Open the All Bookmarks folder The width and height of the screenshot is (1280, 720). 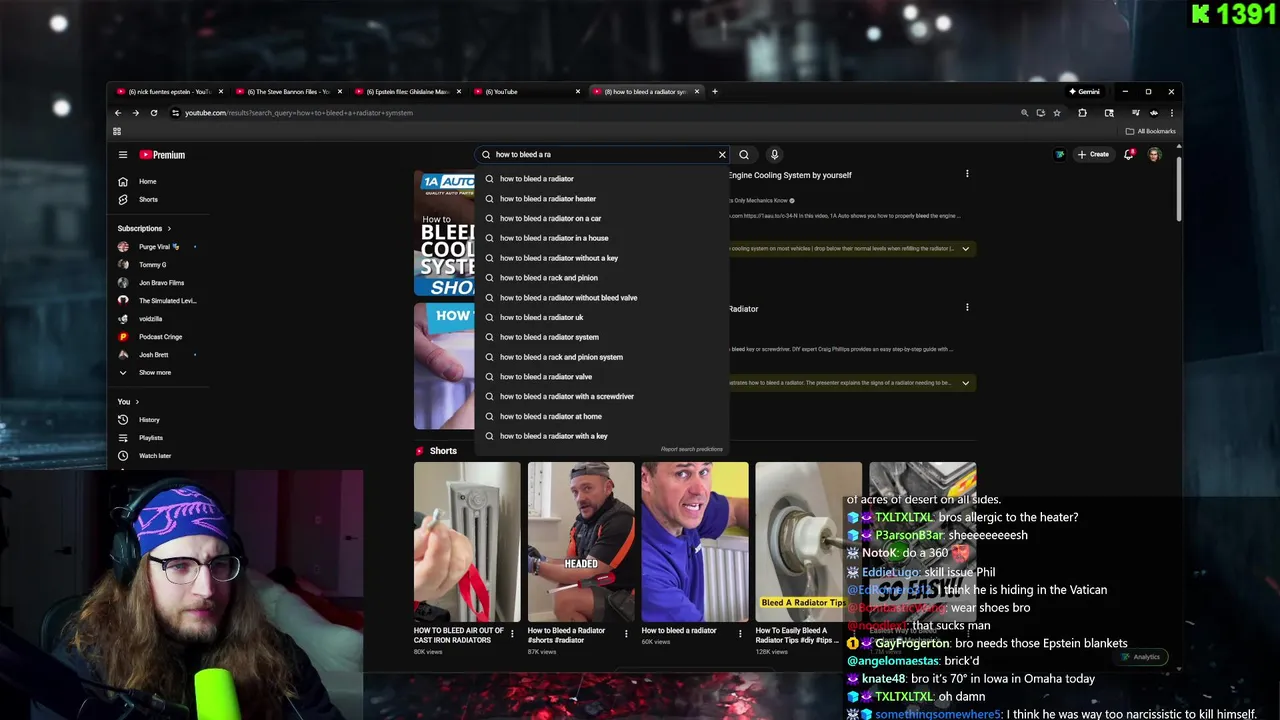(x=1151, y=131)
